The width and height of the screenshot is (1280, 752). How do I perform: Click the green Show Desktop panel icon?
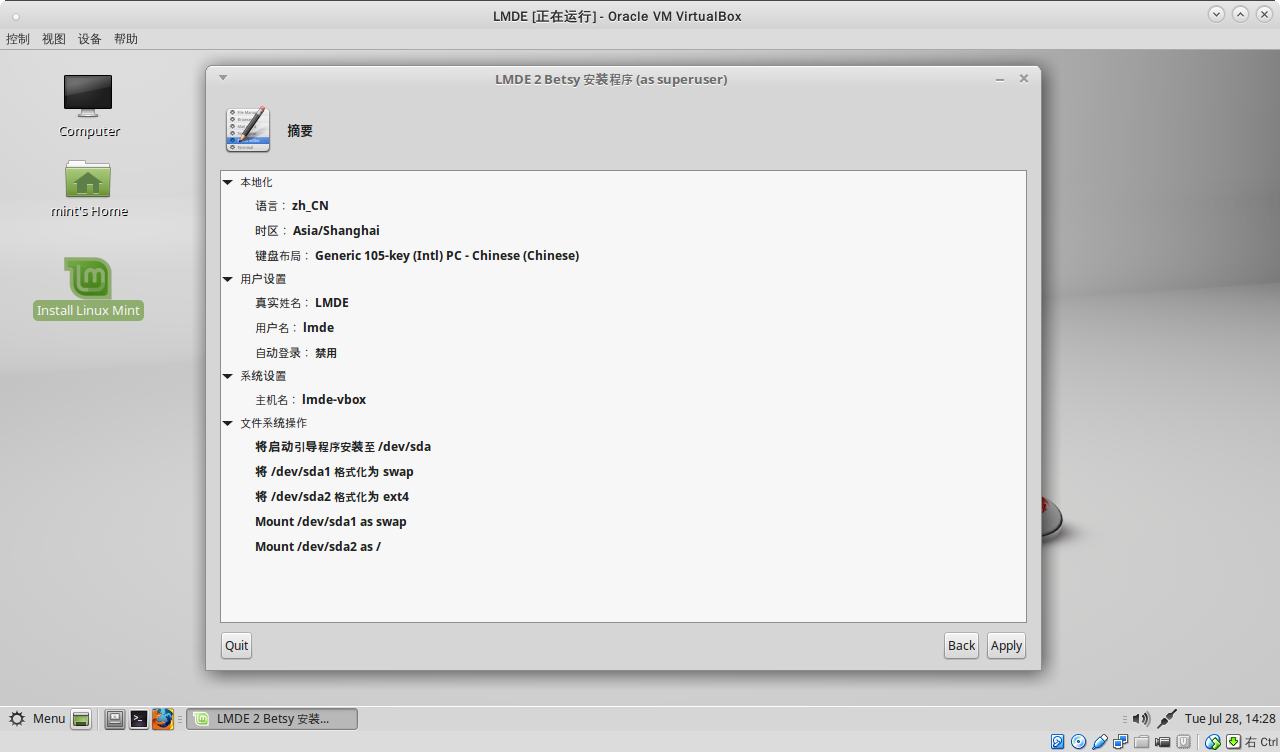(x=81, y=719)
